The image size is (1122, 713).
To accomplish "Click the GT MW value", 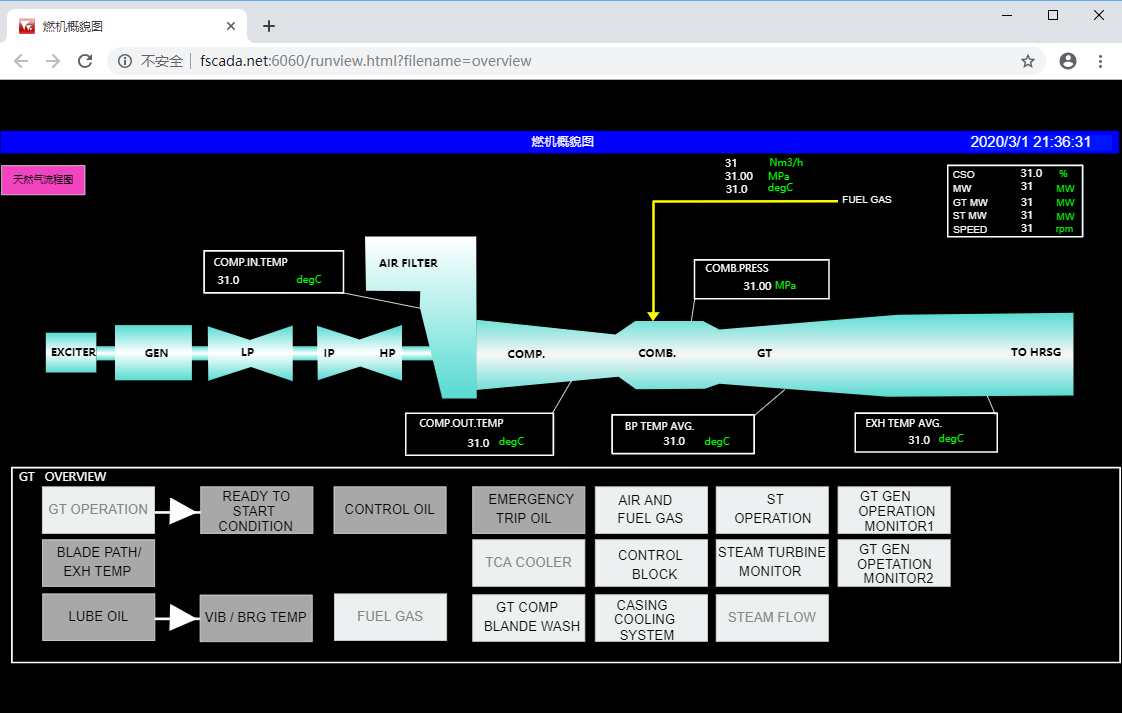I will click(1026, 202).
